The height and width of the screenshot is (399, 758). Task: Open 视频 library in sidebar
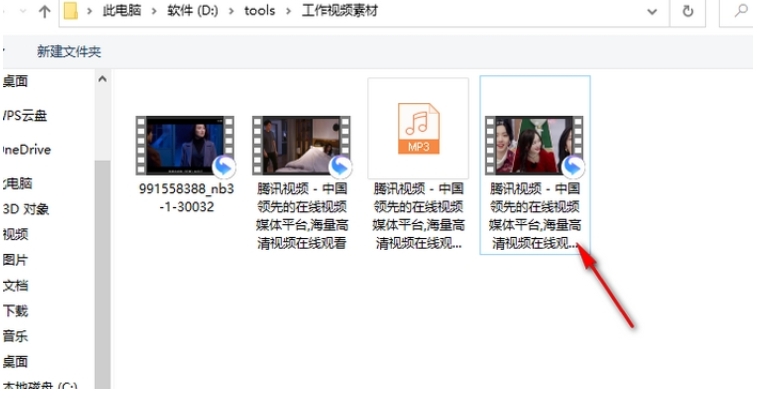click(x=15, y=234)
